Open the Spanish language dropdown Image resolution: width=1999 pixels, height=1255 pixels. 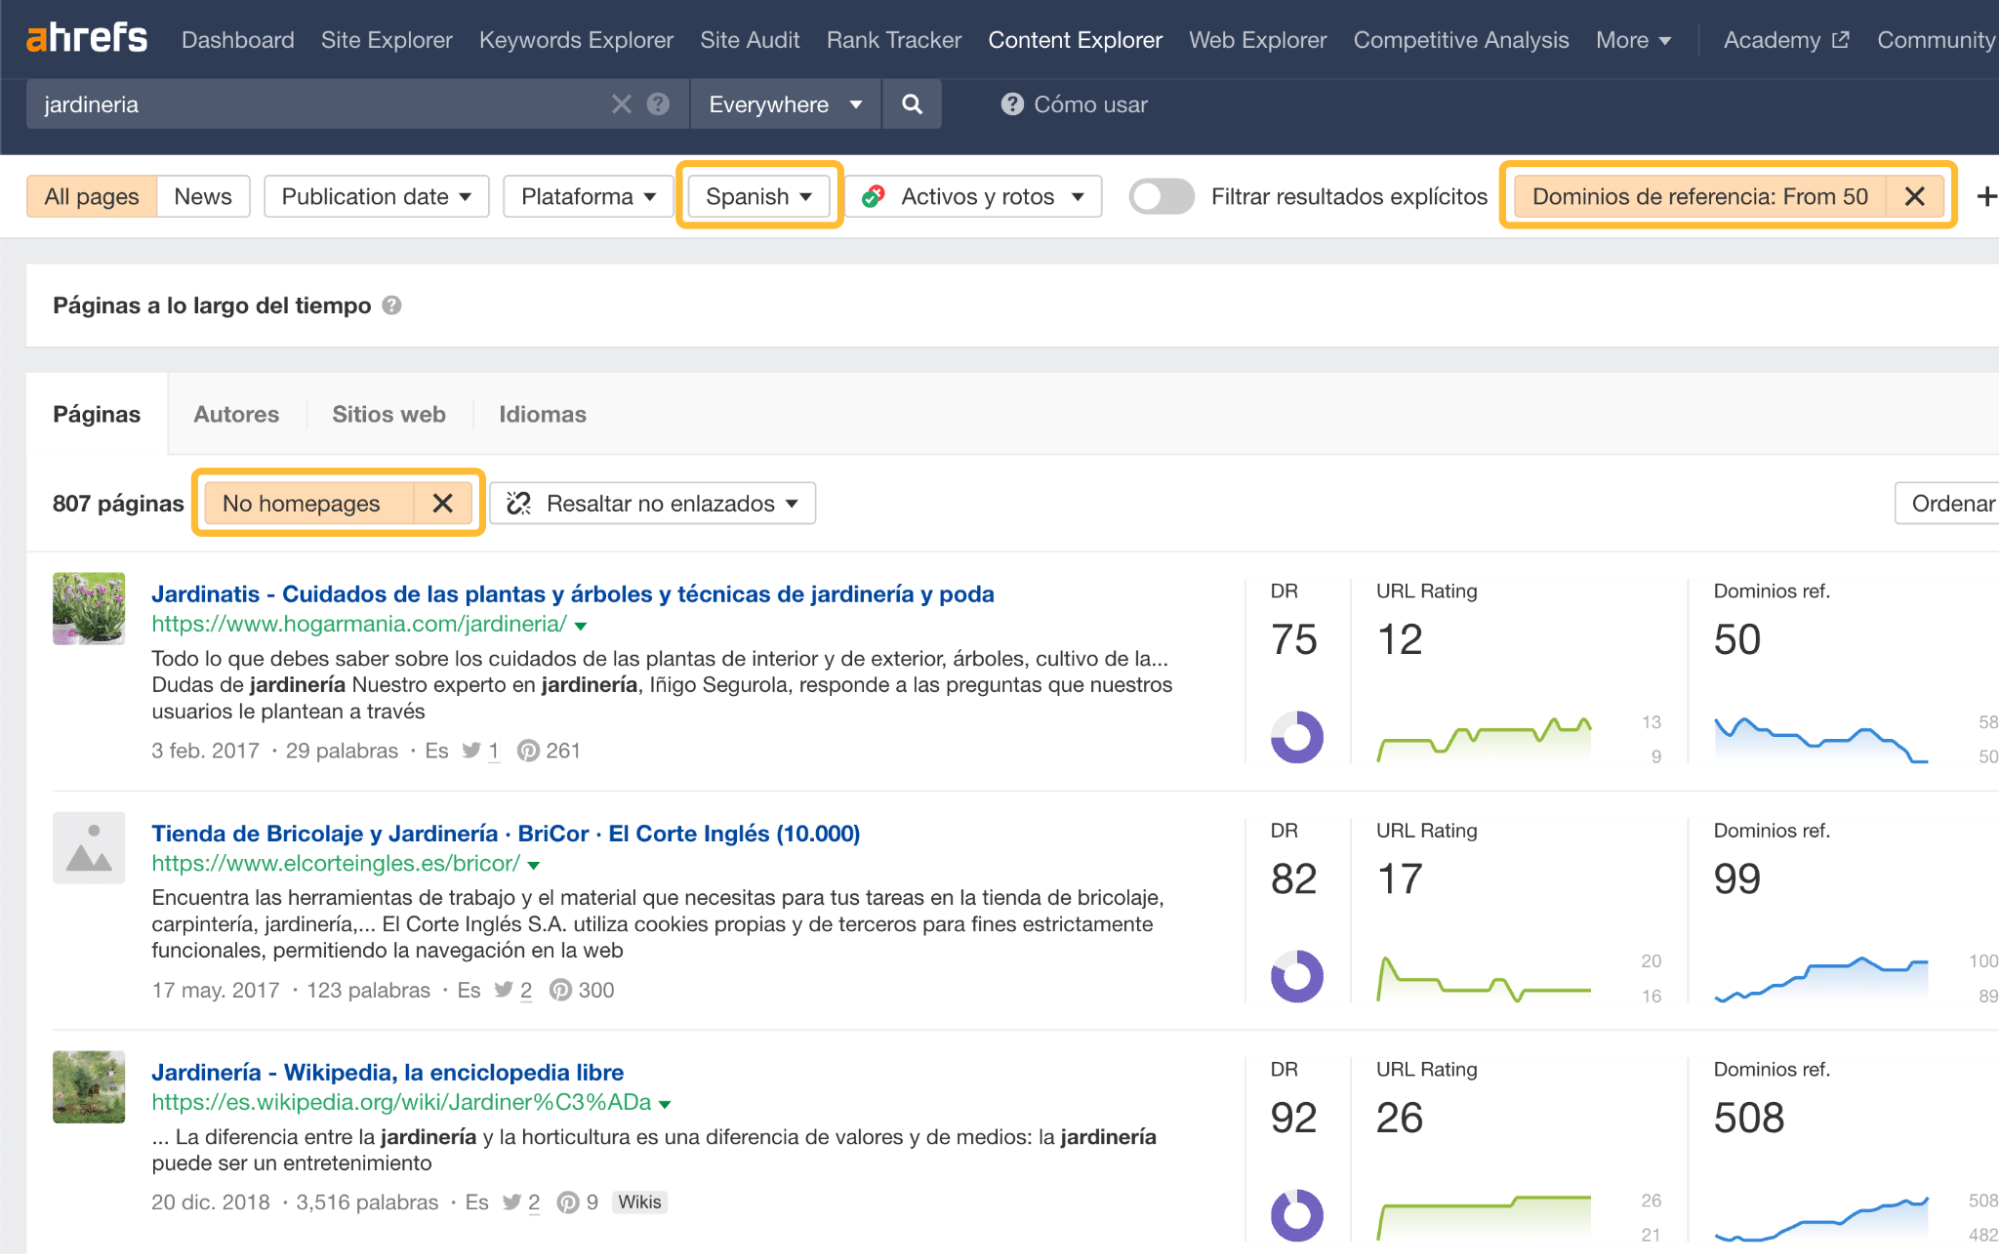pyautogui.click(x=757, y=196)
